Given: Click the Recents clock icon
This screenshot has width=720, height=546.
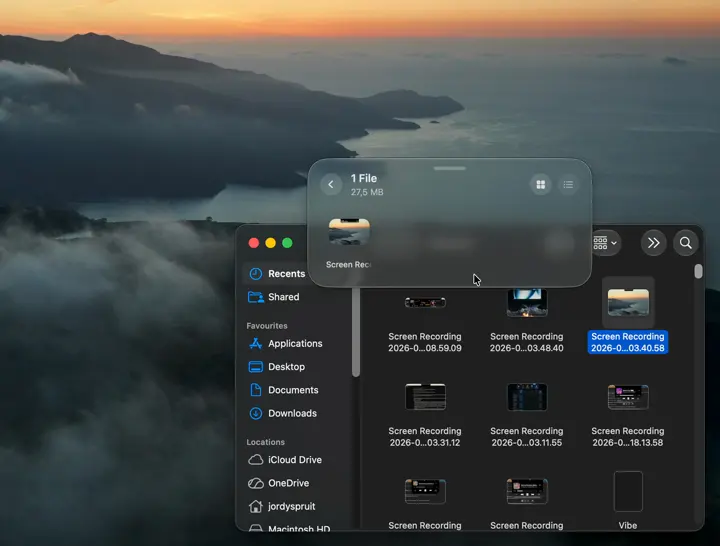Looking at the screenshot, I should [256, 274].
